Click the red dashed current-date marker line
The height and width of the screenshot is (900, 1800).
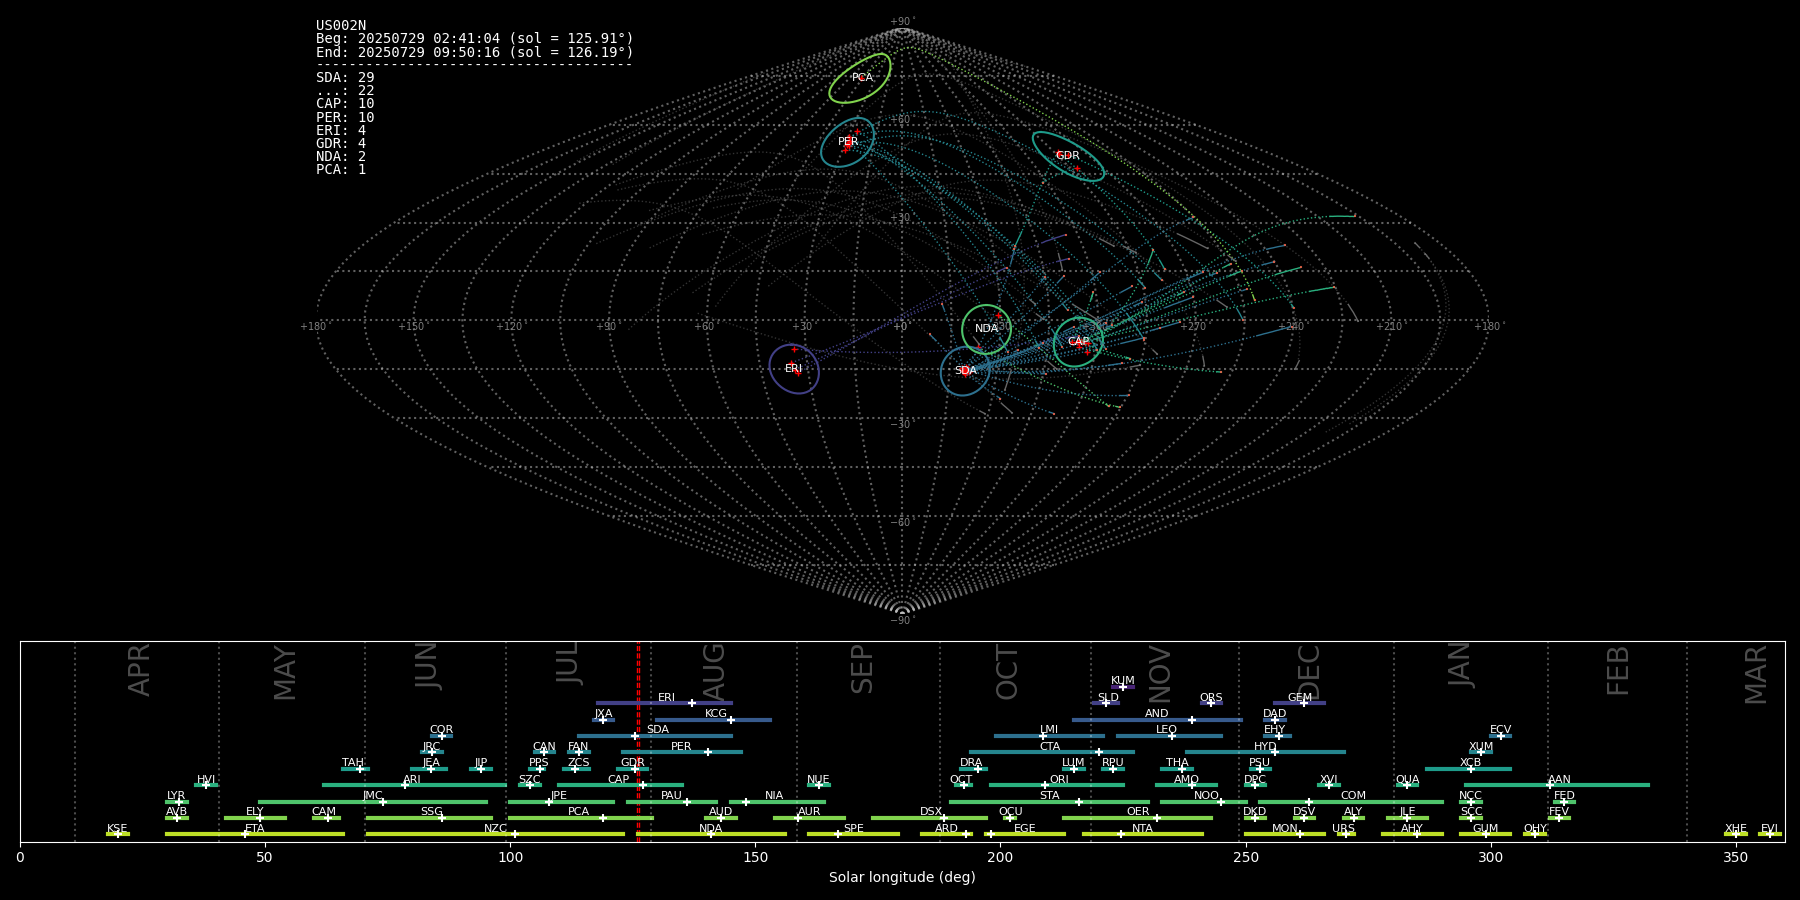pyautogui.click(x=638, y=741)
